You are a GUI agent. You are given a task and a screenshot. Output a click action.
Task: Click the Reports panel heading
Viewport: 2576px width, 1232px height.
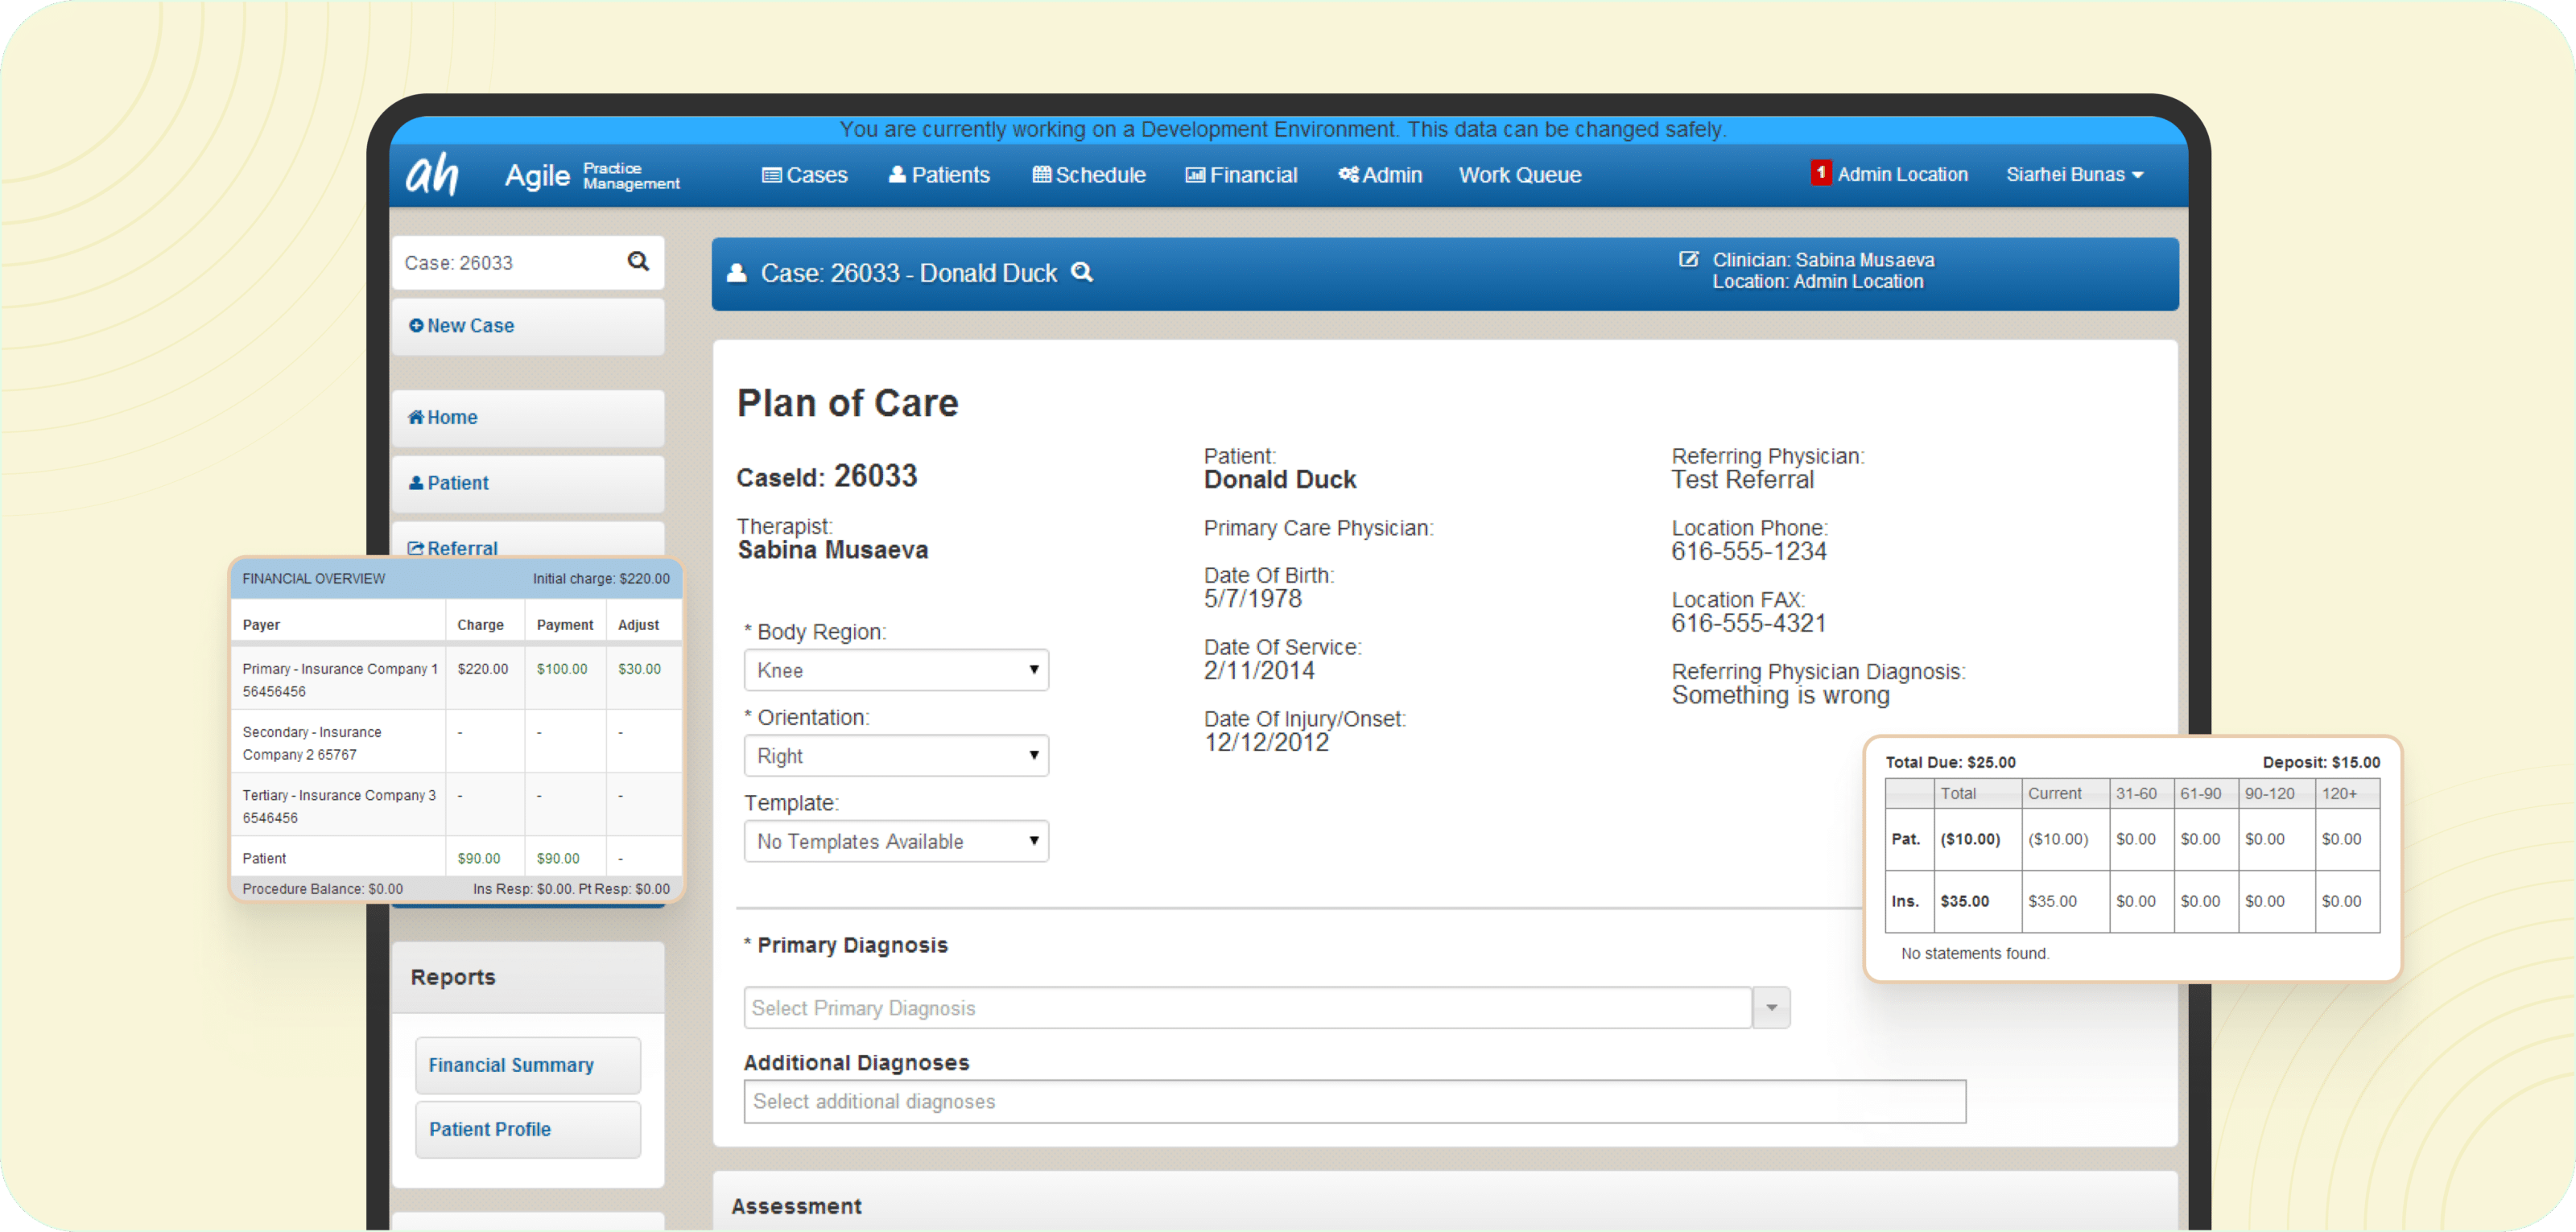452,977
